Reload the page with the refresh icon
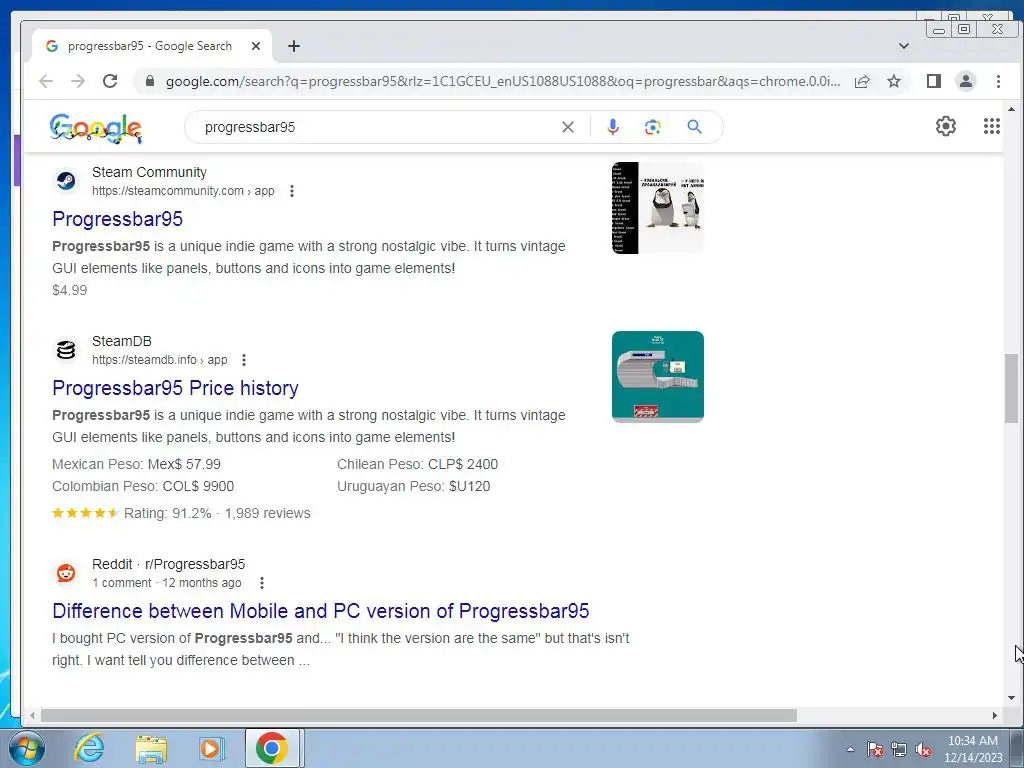1024x768 pixels. [x=110, y=81]
